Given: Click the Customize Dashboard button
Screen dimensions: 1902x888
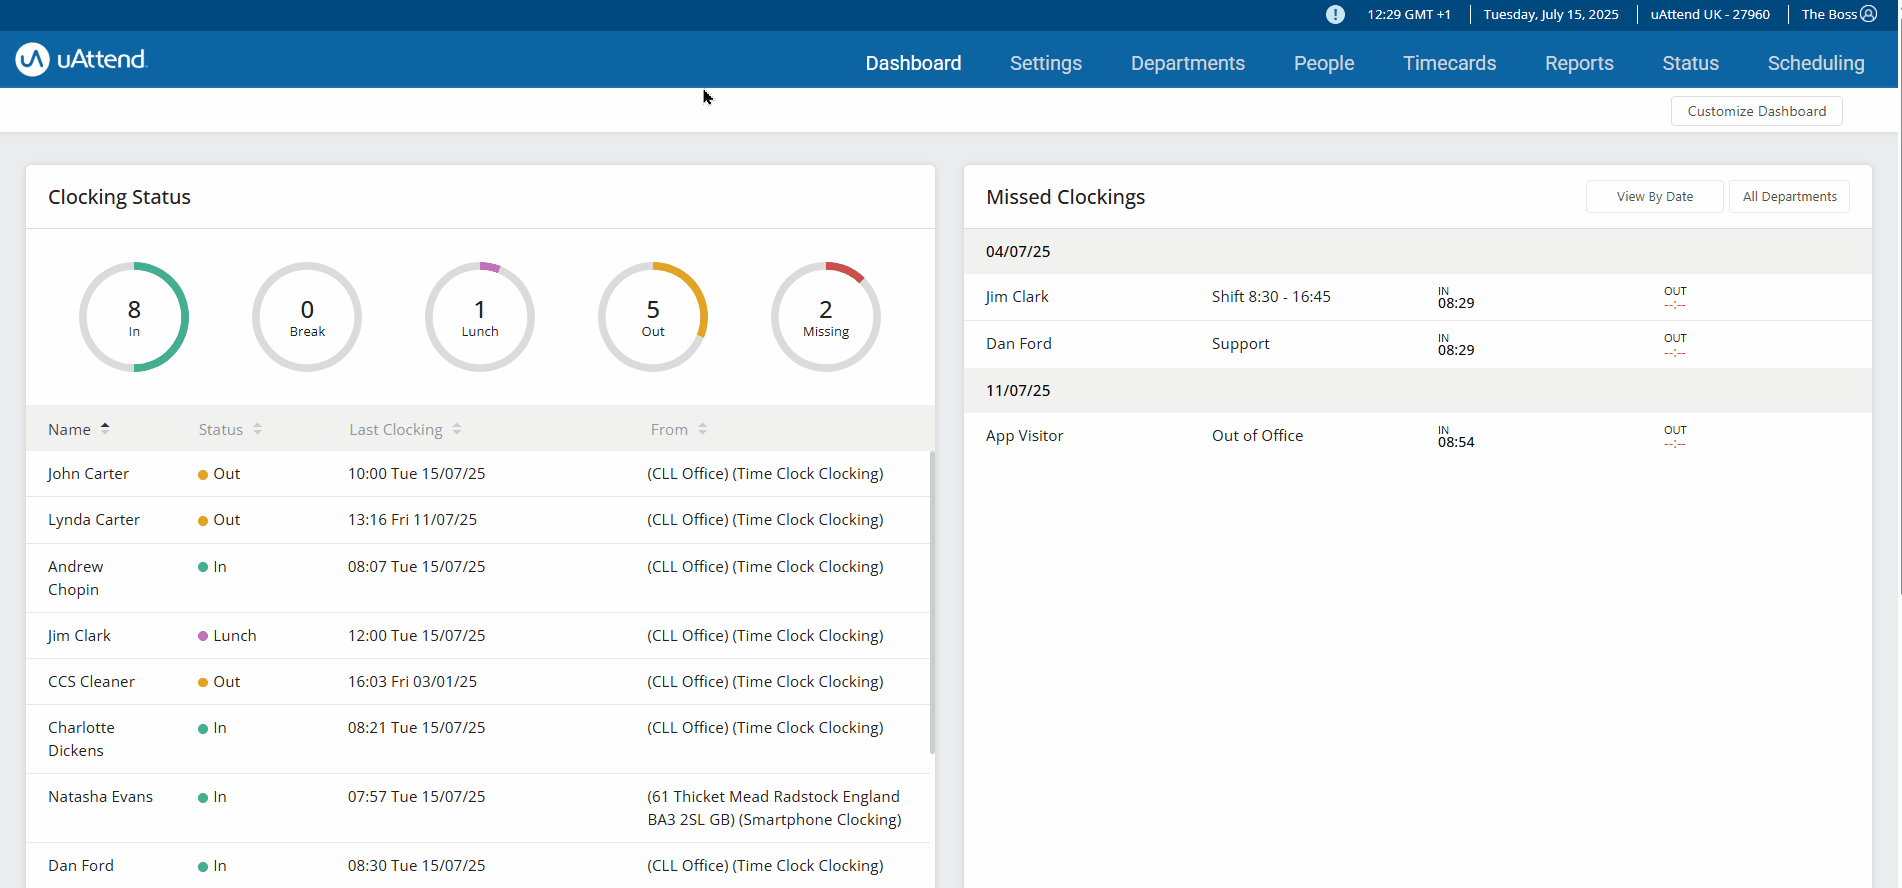Looking at the screenshot, I should click(1757, 111).
